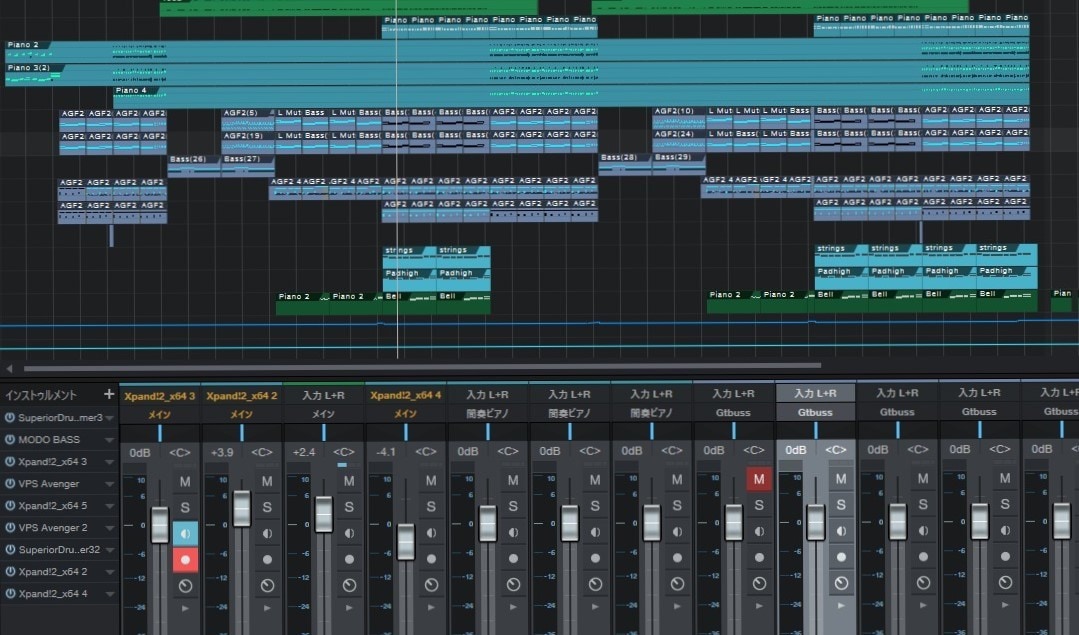
Task: Unmute the Gtbuss channel with red M
Action: (759, 480)
